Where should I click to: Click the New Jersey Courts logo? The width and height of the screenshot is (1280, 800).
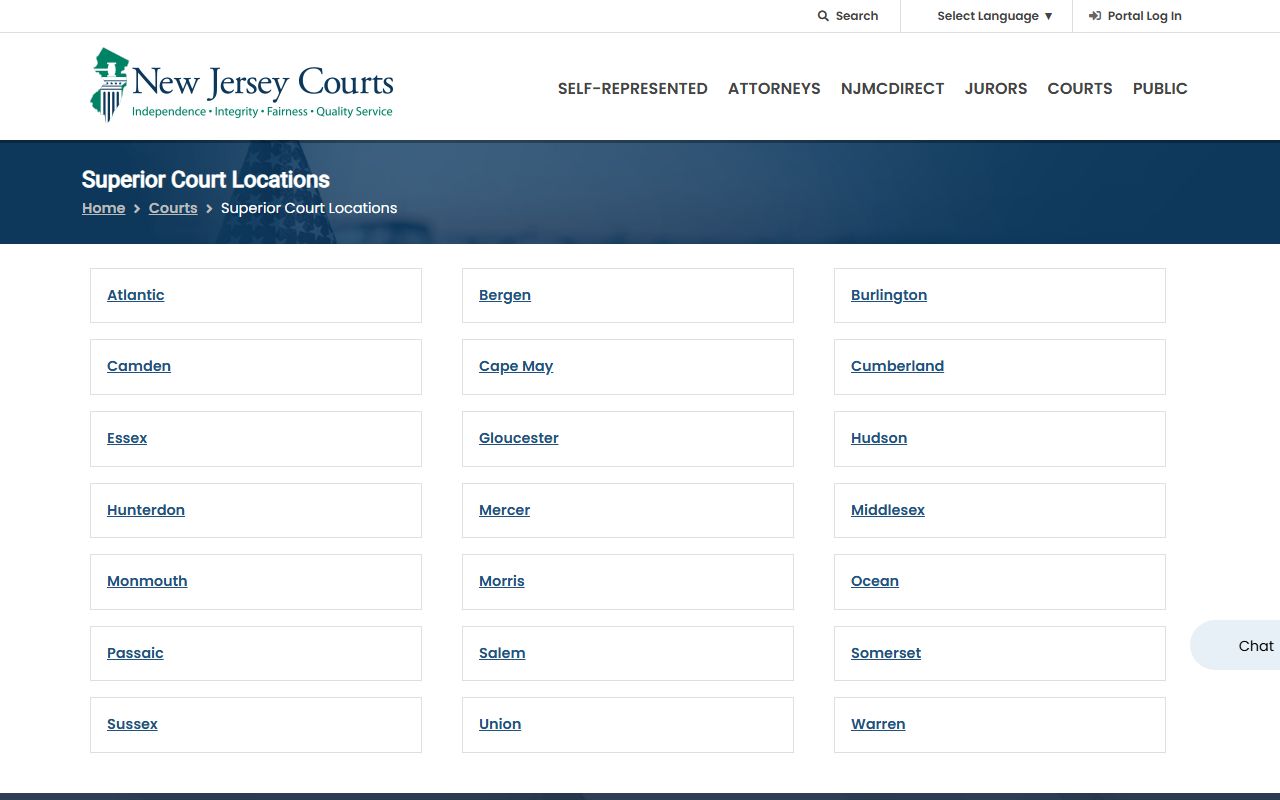pyautogui.click(x=242, y=85)
